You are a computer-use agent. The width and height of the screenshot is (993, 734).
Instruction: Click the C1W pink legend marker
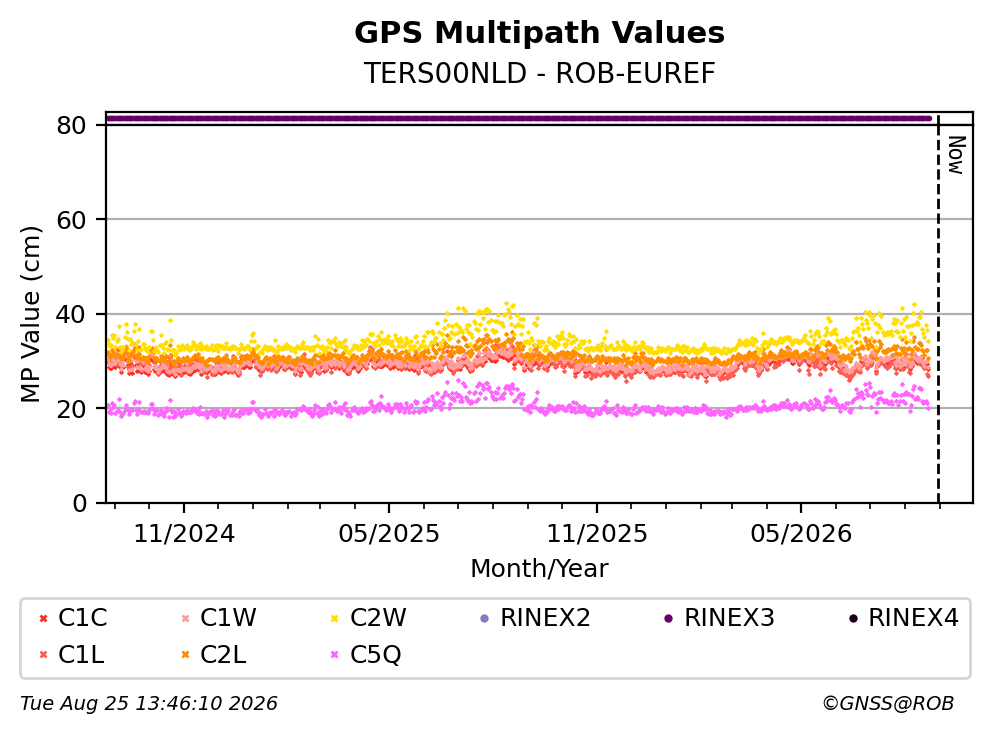coord(186,618)
